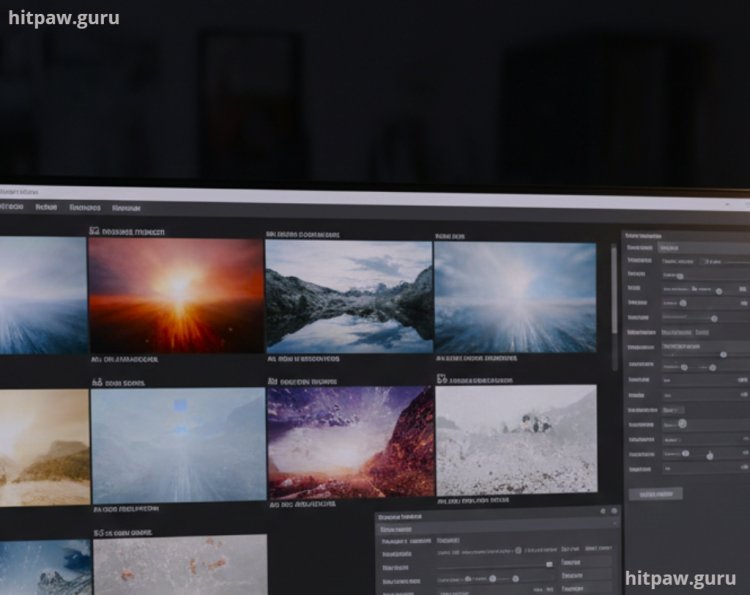The height and width of the screenshot is (595, 750).
Task: Click the icon above the purple galaxy thumbnail
Action: (271, 382)
